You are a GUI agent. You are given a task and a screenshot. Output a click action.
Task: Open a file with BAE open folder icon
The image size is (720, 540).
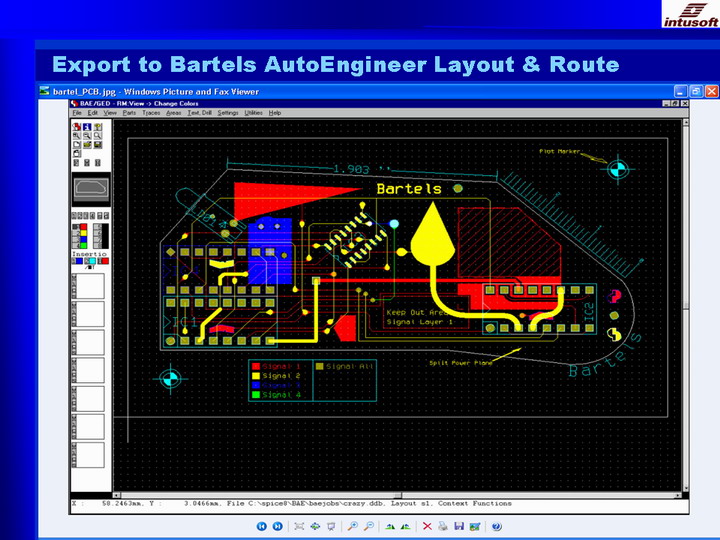point(87,145)
